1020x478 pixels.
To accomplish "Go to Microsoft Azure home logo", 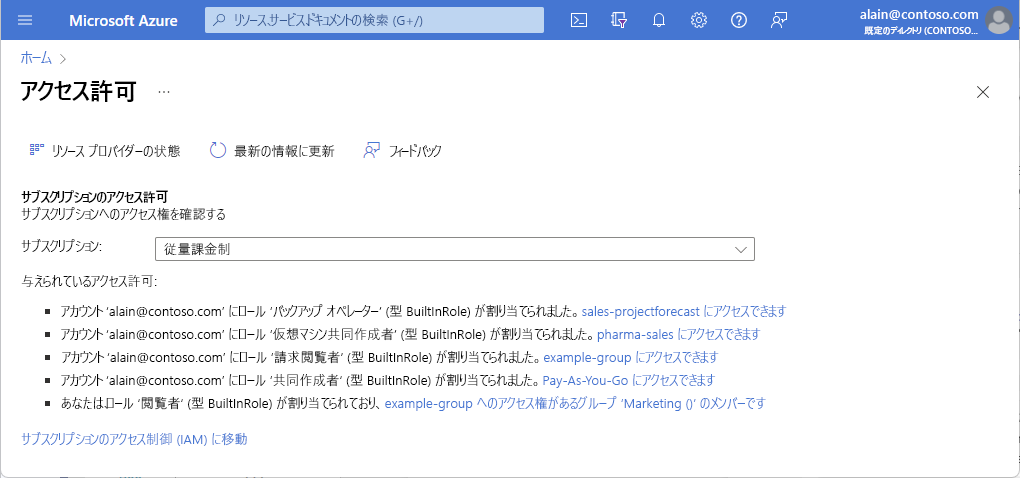I will (x=123, y=20).
